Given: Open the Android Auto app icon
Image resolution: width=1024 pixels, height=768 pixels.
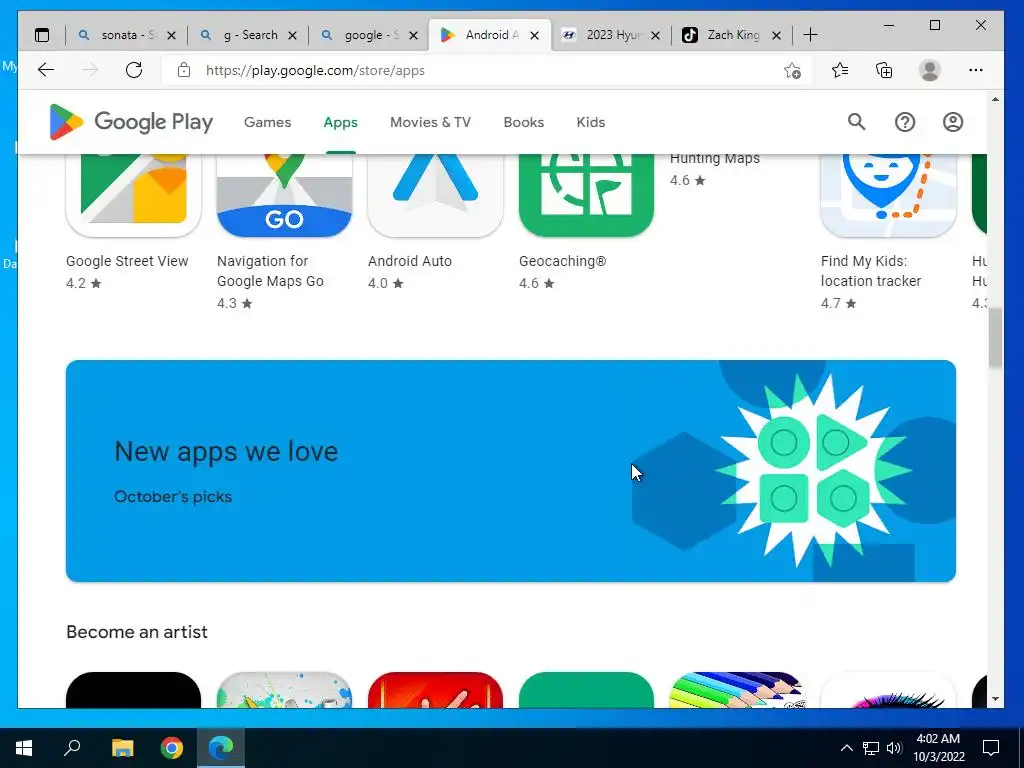Looking at the screenshot, I should point(435,195).
